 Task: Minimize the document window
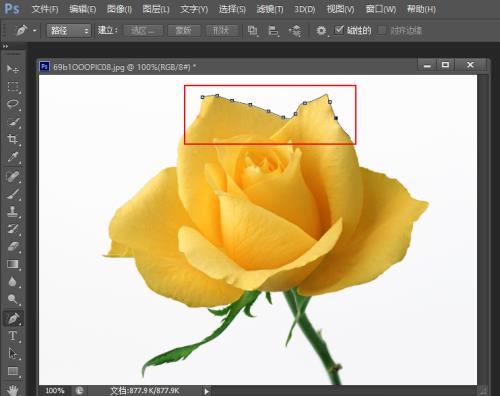click(427, 65)
